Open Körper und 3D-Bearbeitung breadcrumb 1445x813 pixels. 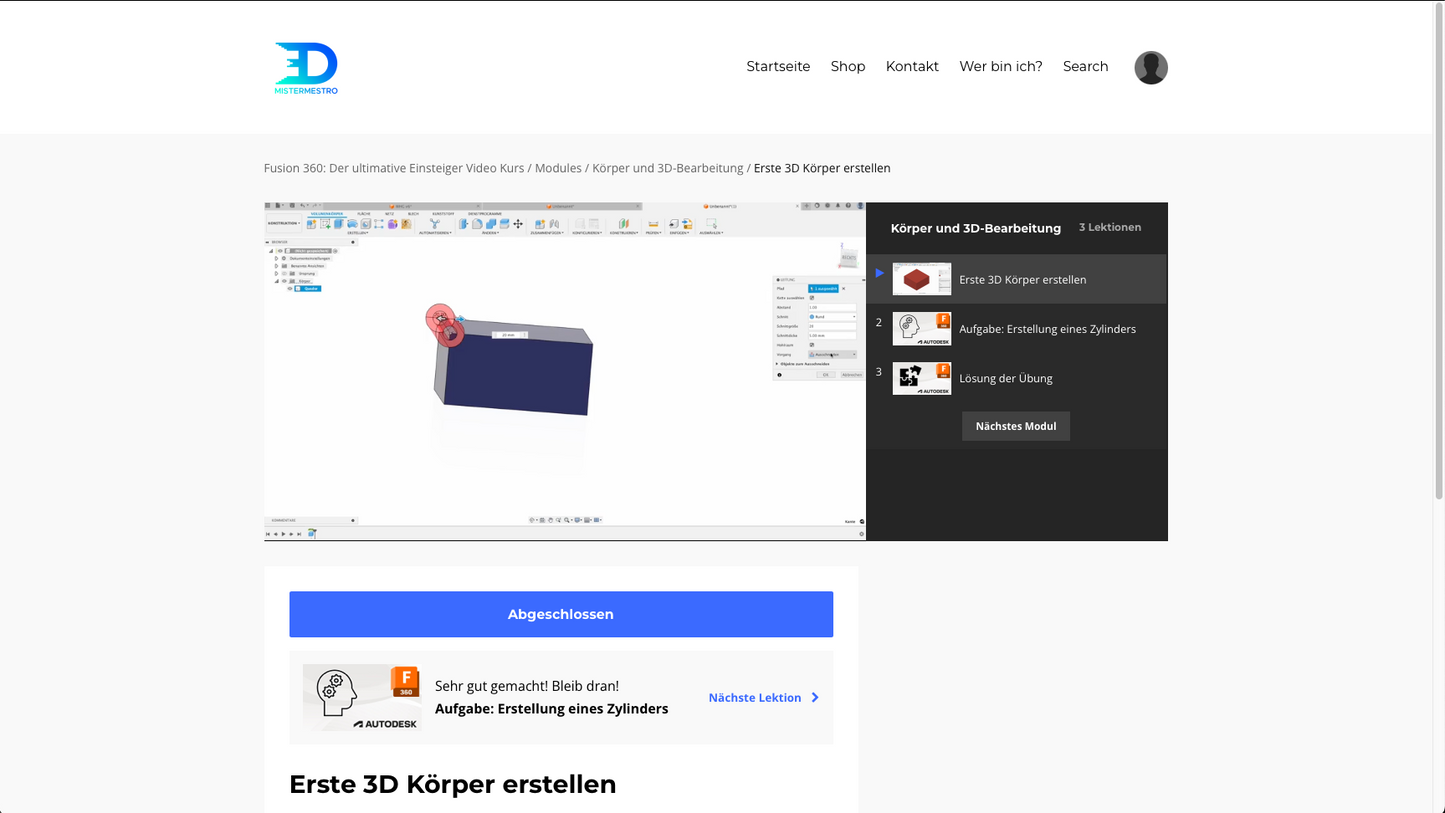pos(668,168)
